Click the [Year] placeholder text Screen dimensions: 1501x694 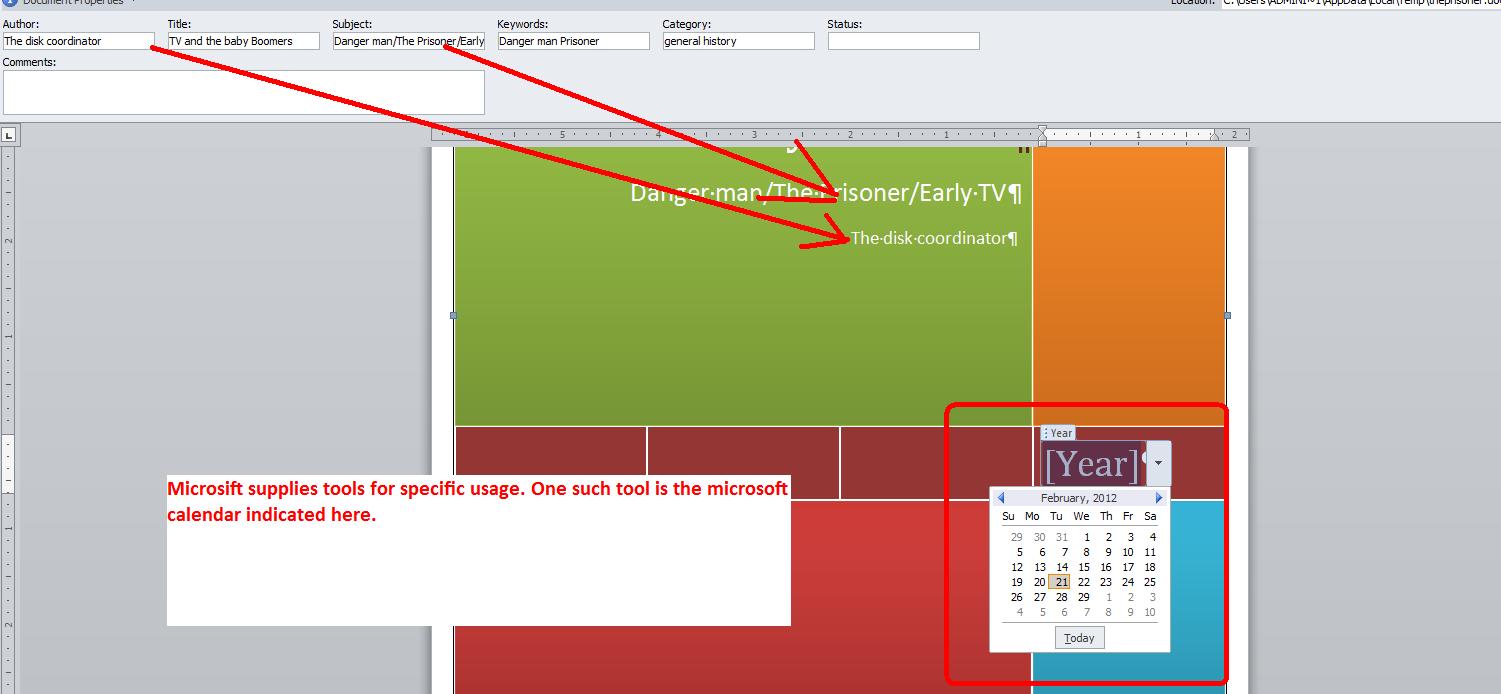(x=1090, y=464)
